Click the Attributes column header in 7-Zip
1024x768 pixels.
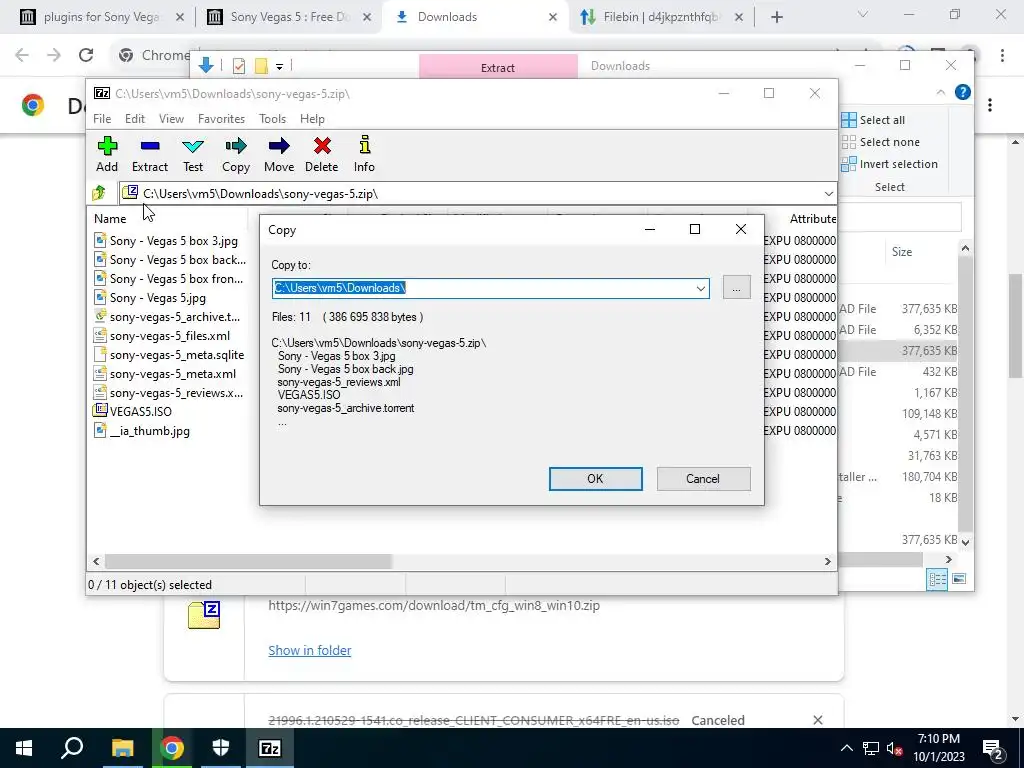click(812, 219)
